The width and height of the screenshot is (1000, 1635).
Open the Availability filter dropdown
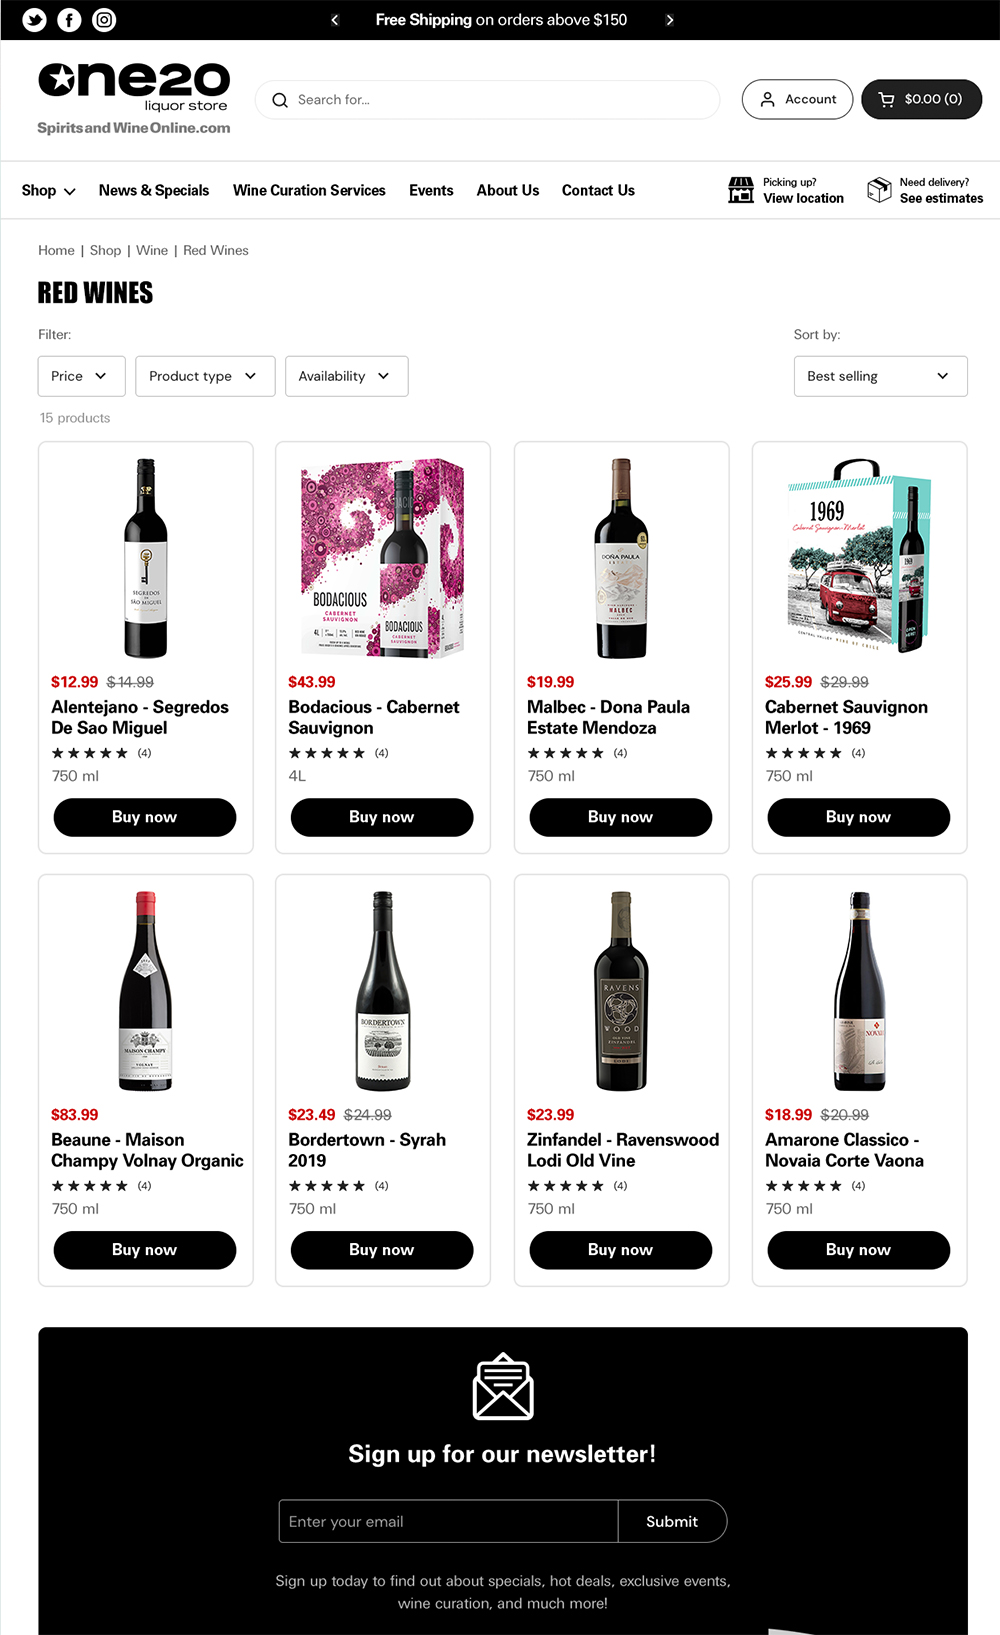tap(346, 376)
